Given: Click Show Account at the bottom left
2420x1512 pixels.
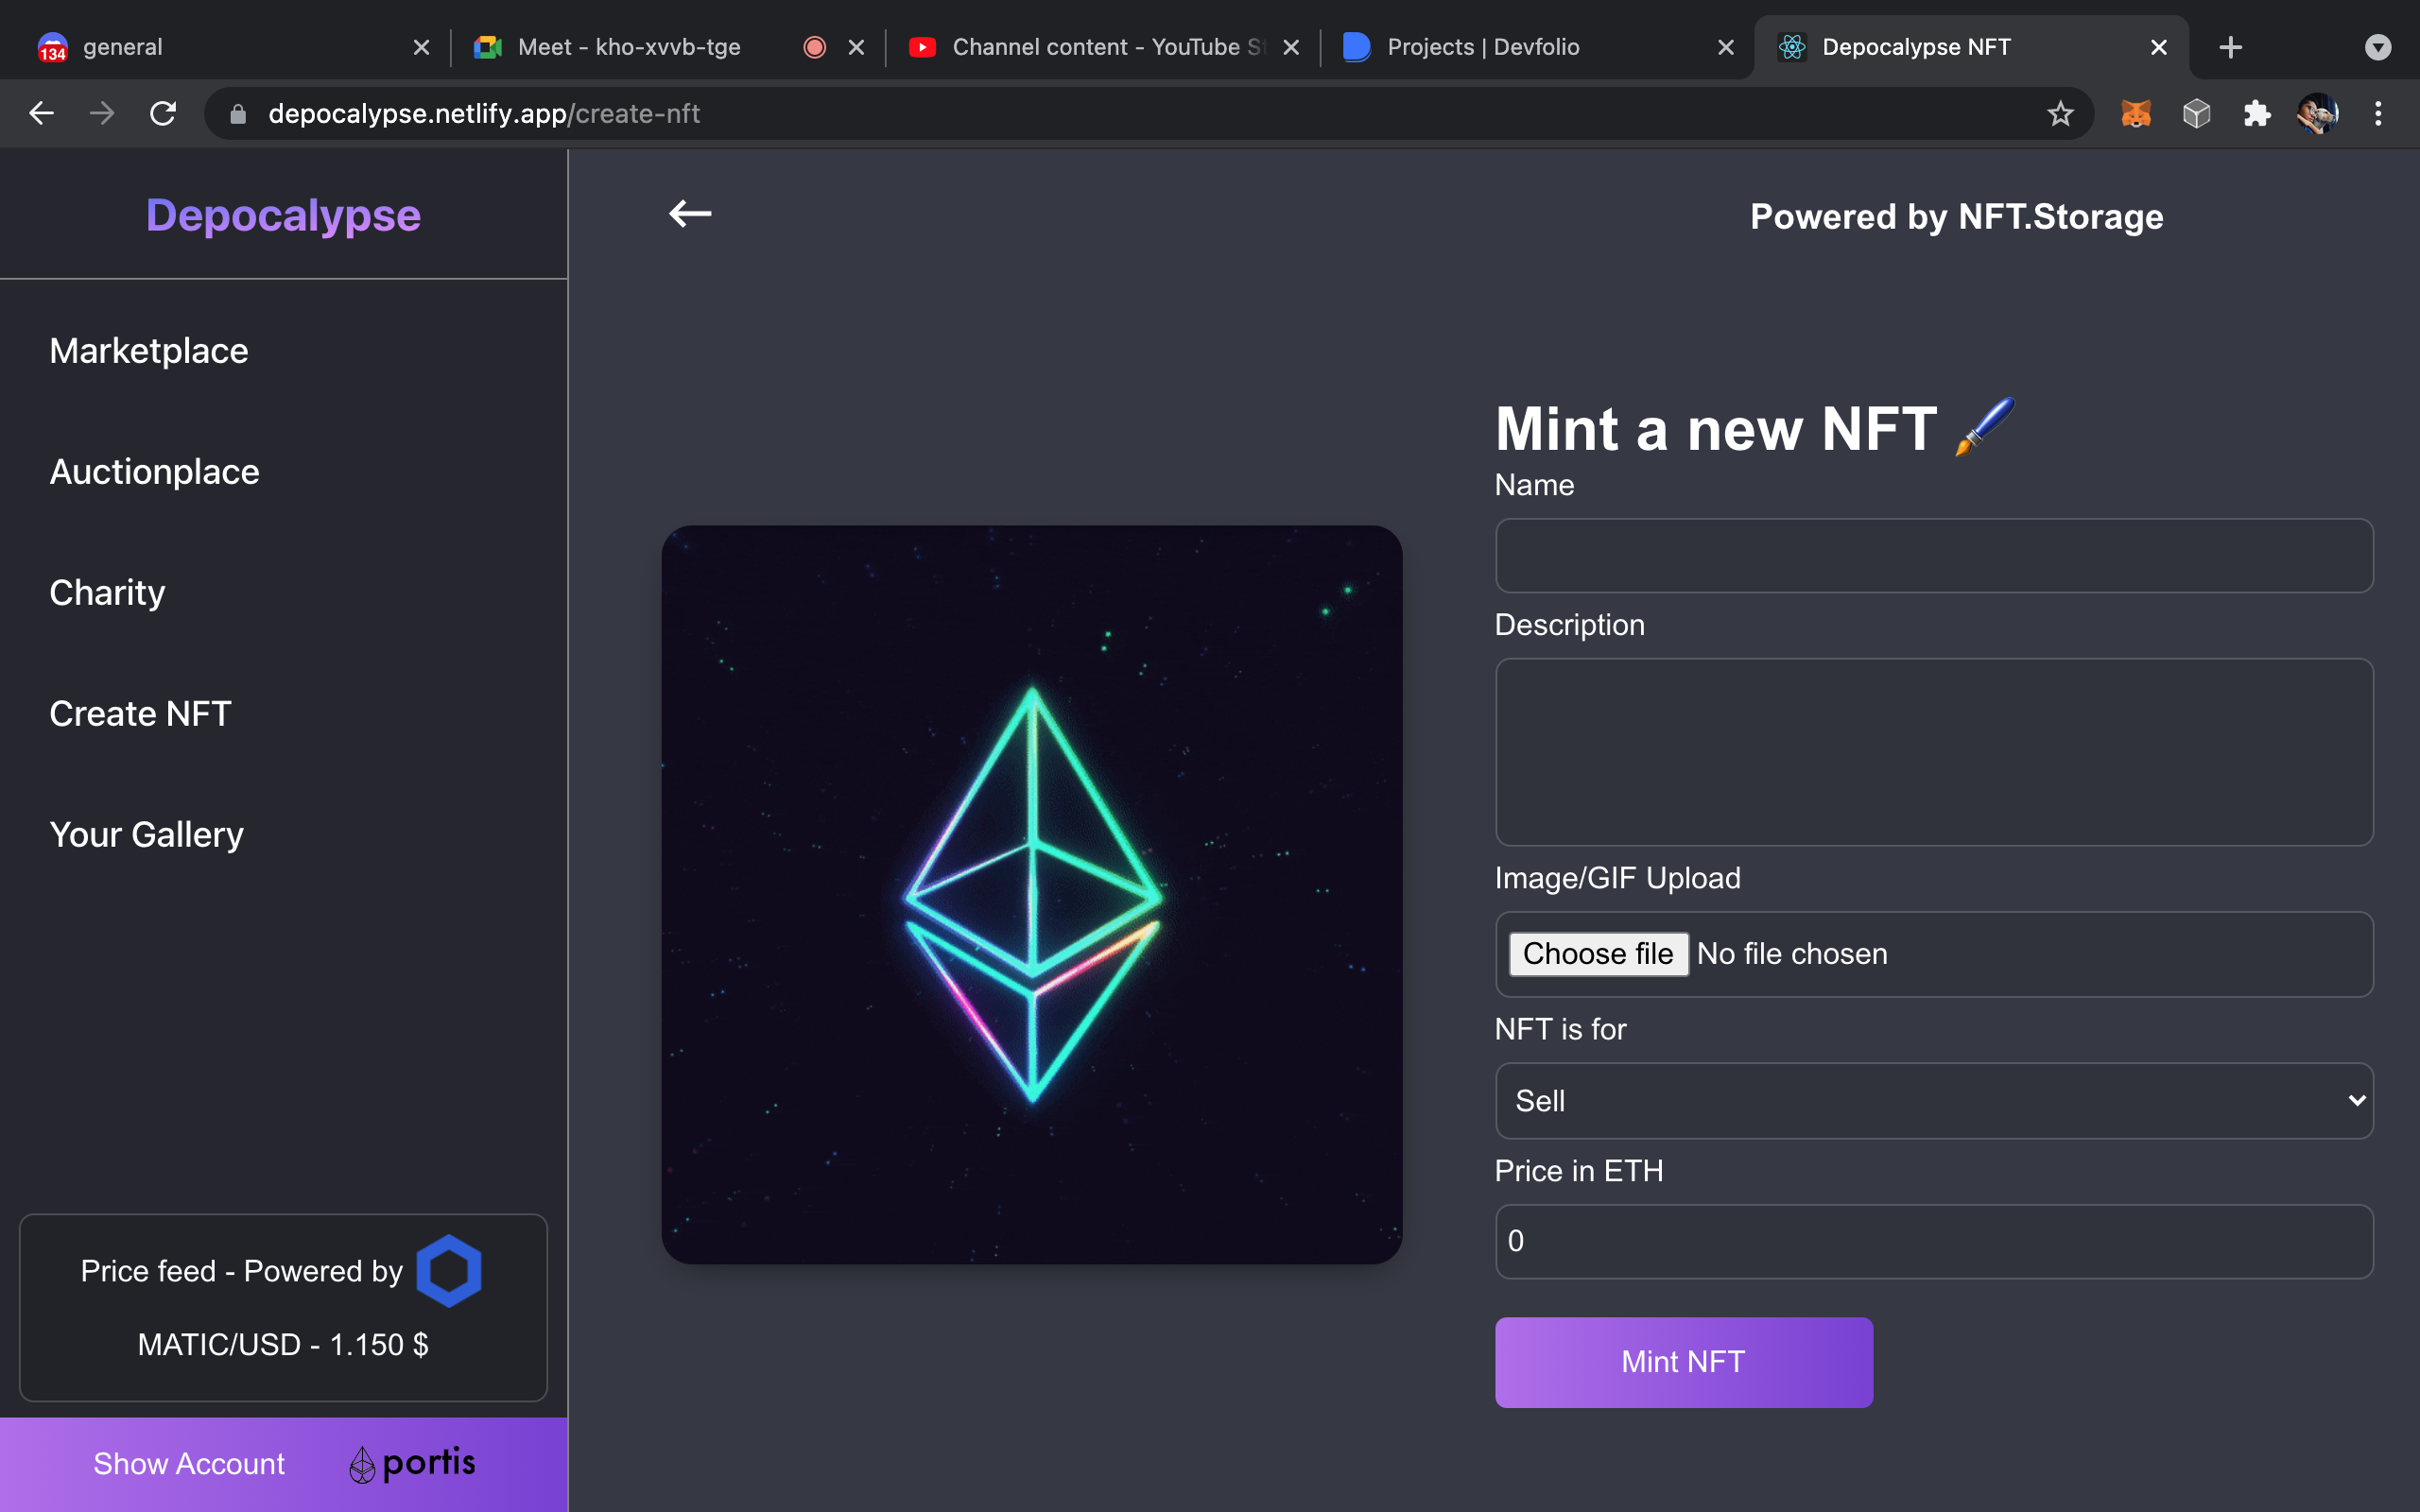Looking at the screenshot, I should point(188,1463).
